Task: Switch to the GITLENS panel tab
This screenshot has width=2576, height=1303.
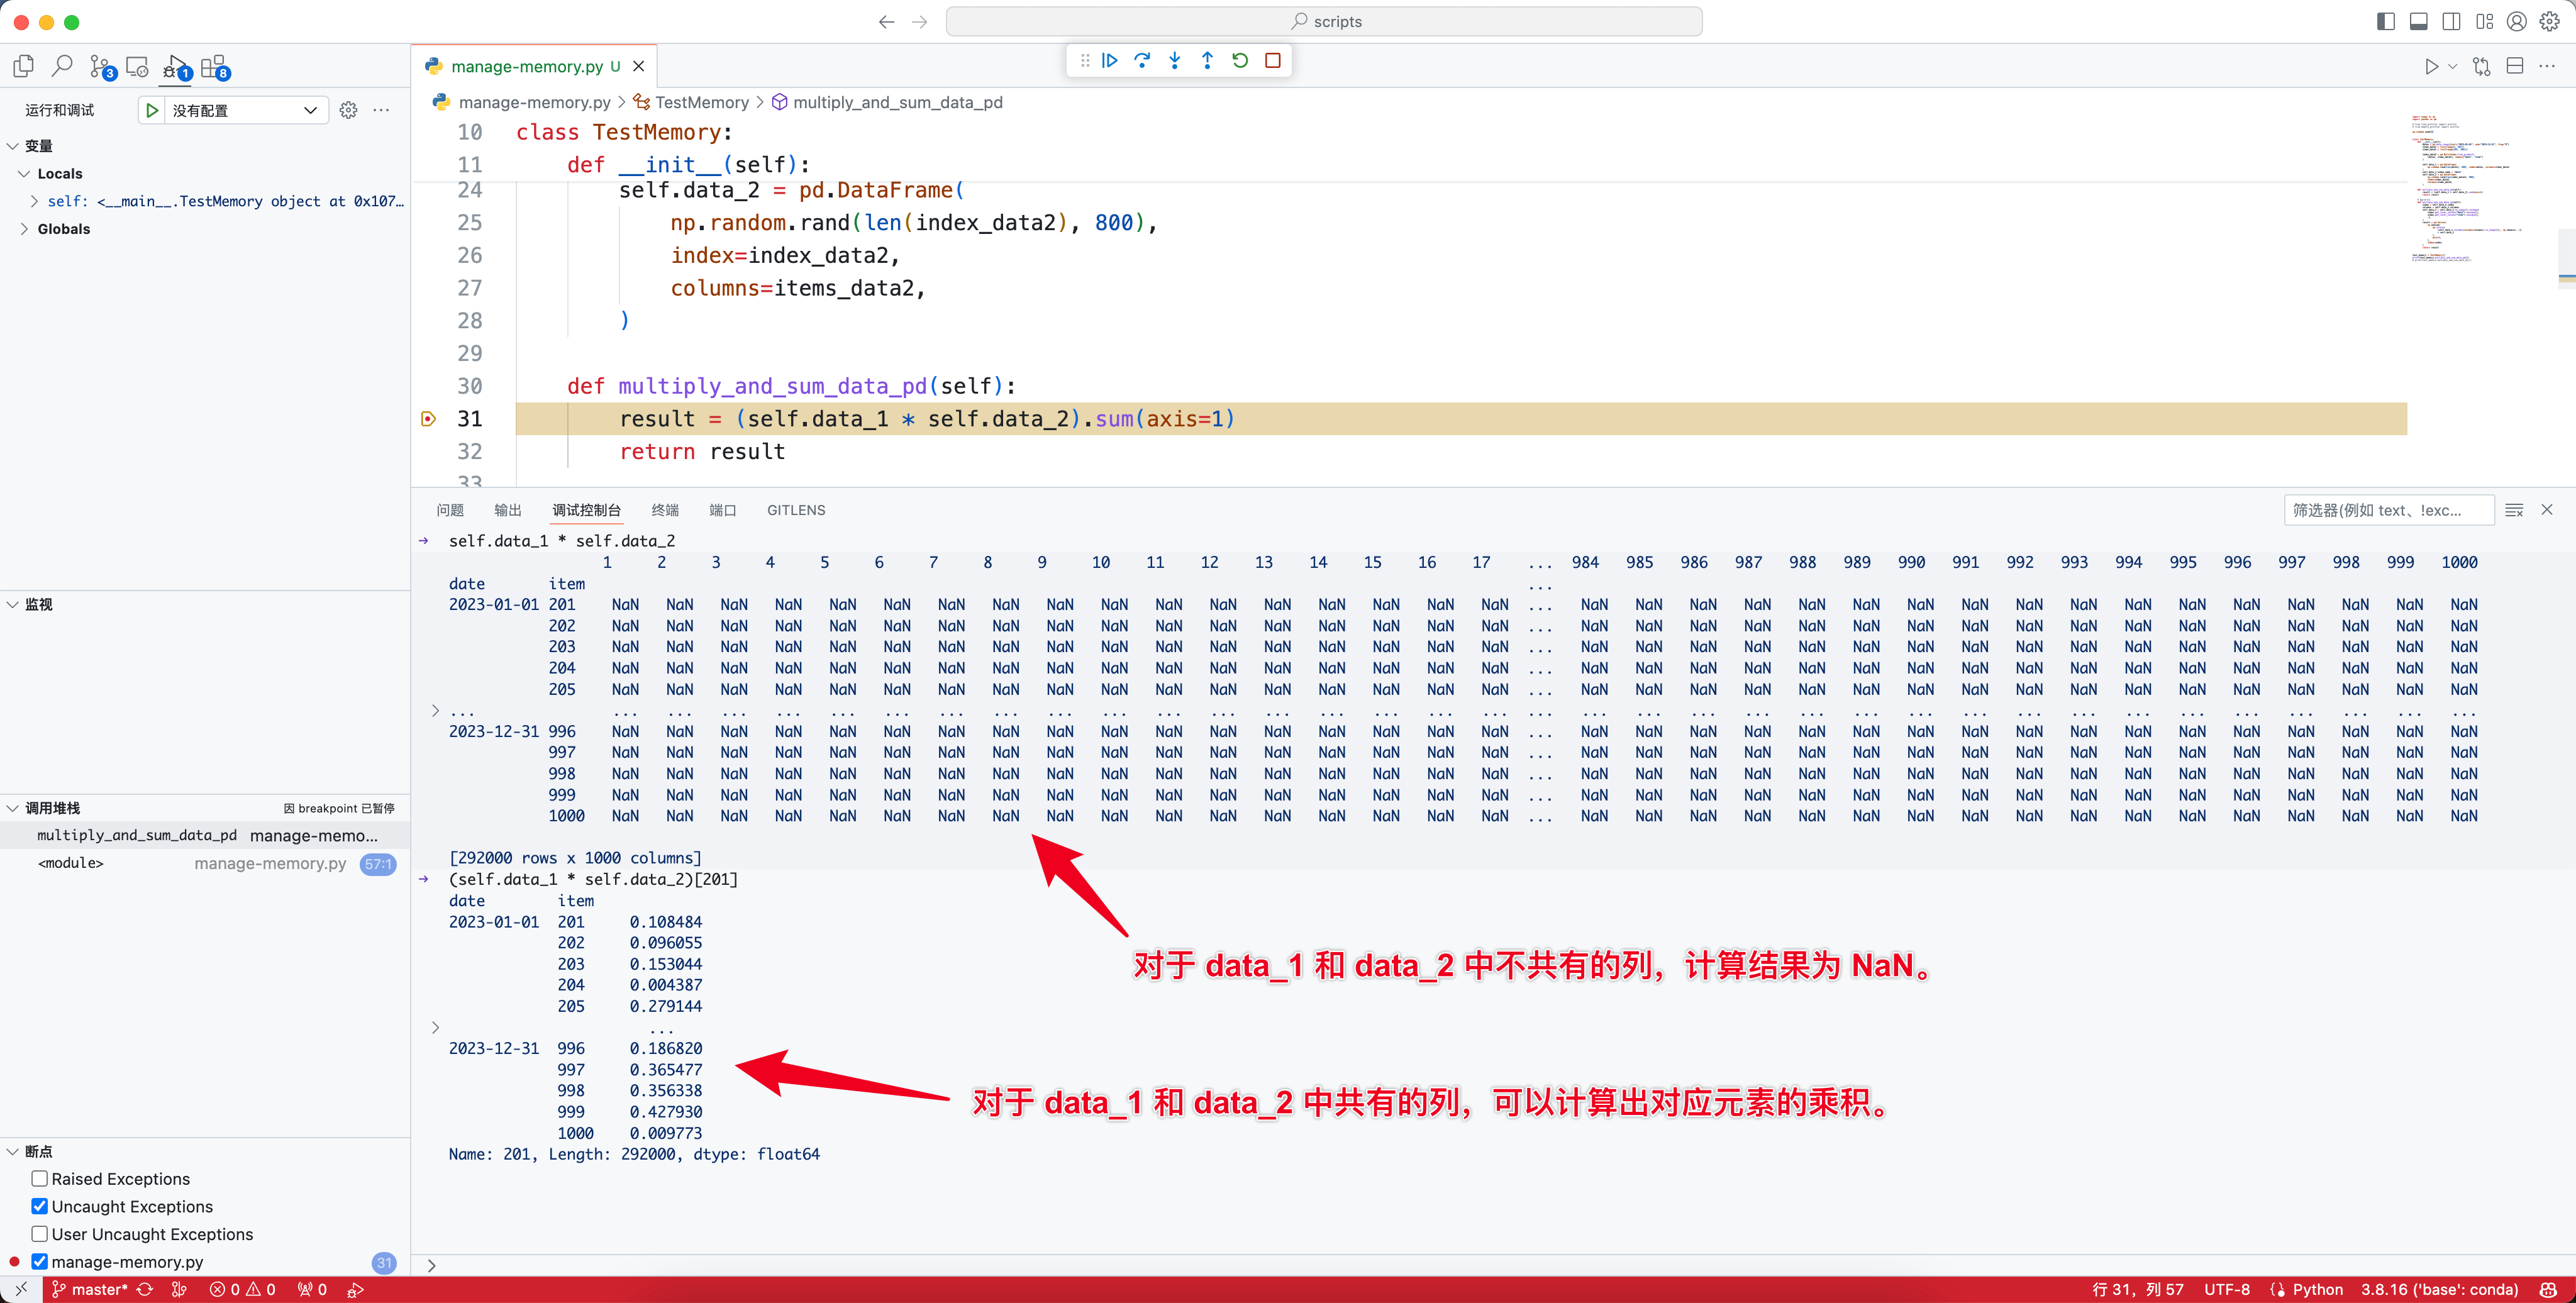Action: tap(796, 510)
